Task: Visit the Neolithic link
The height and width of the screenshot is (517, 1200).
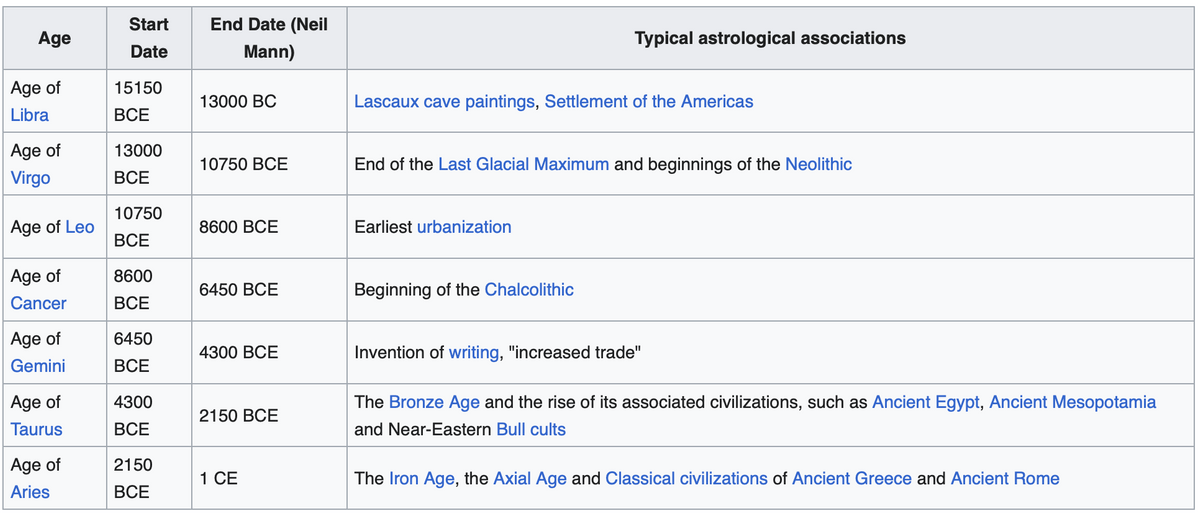Action: pyautogui.click(x=819, y=164)
